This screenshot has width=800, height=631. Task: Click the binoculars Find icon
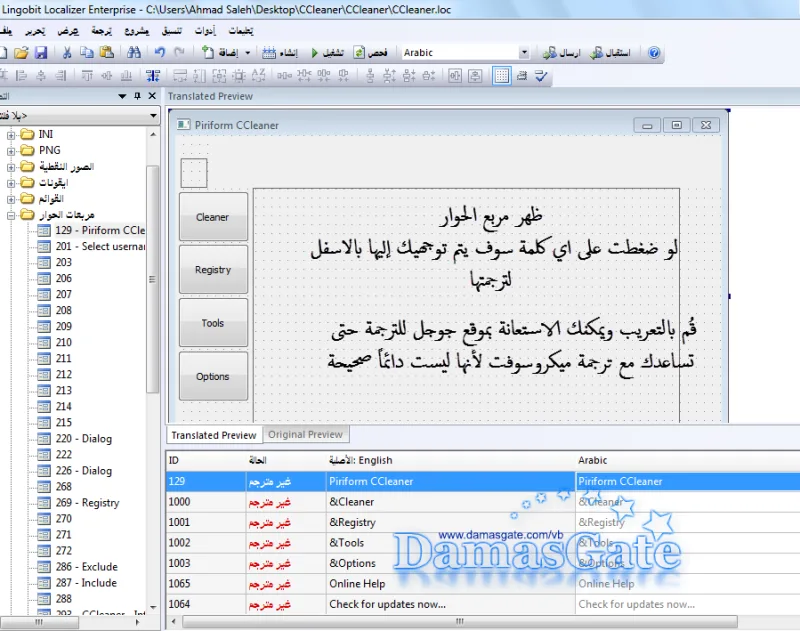(x=134, y=53)
